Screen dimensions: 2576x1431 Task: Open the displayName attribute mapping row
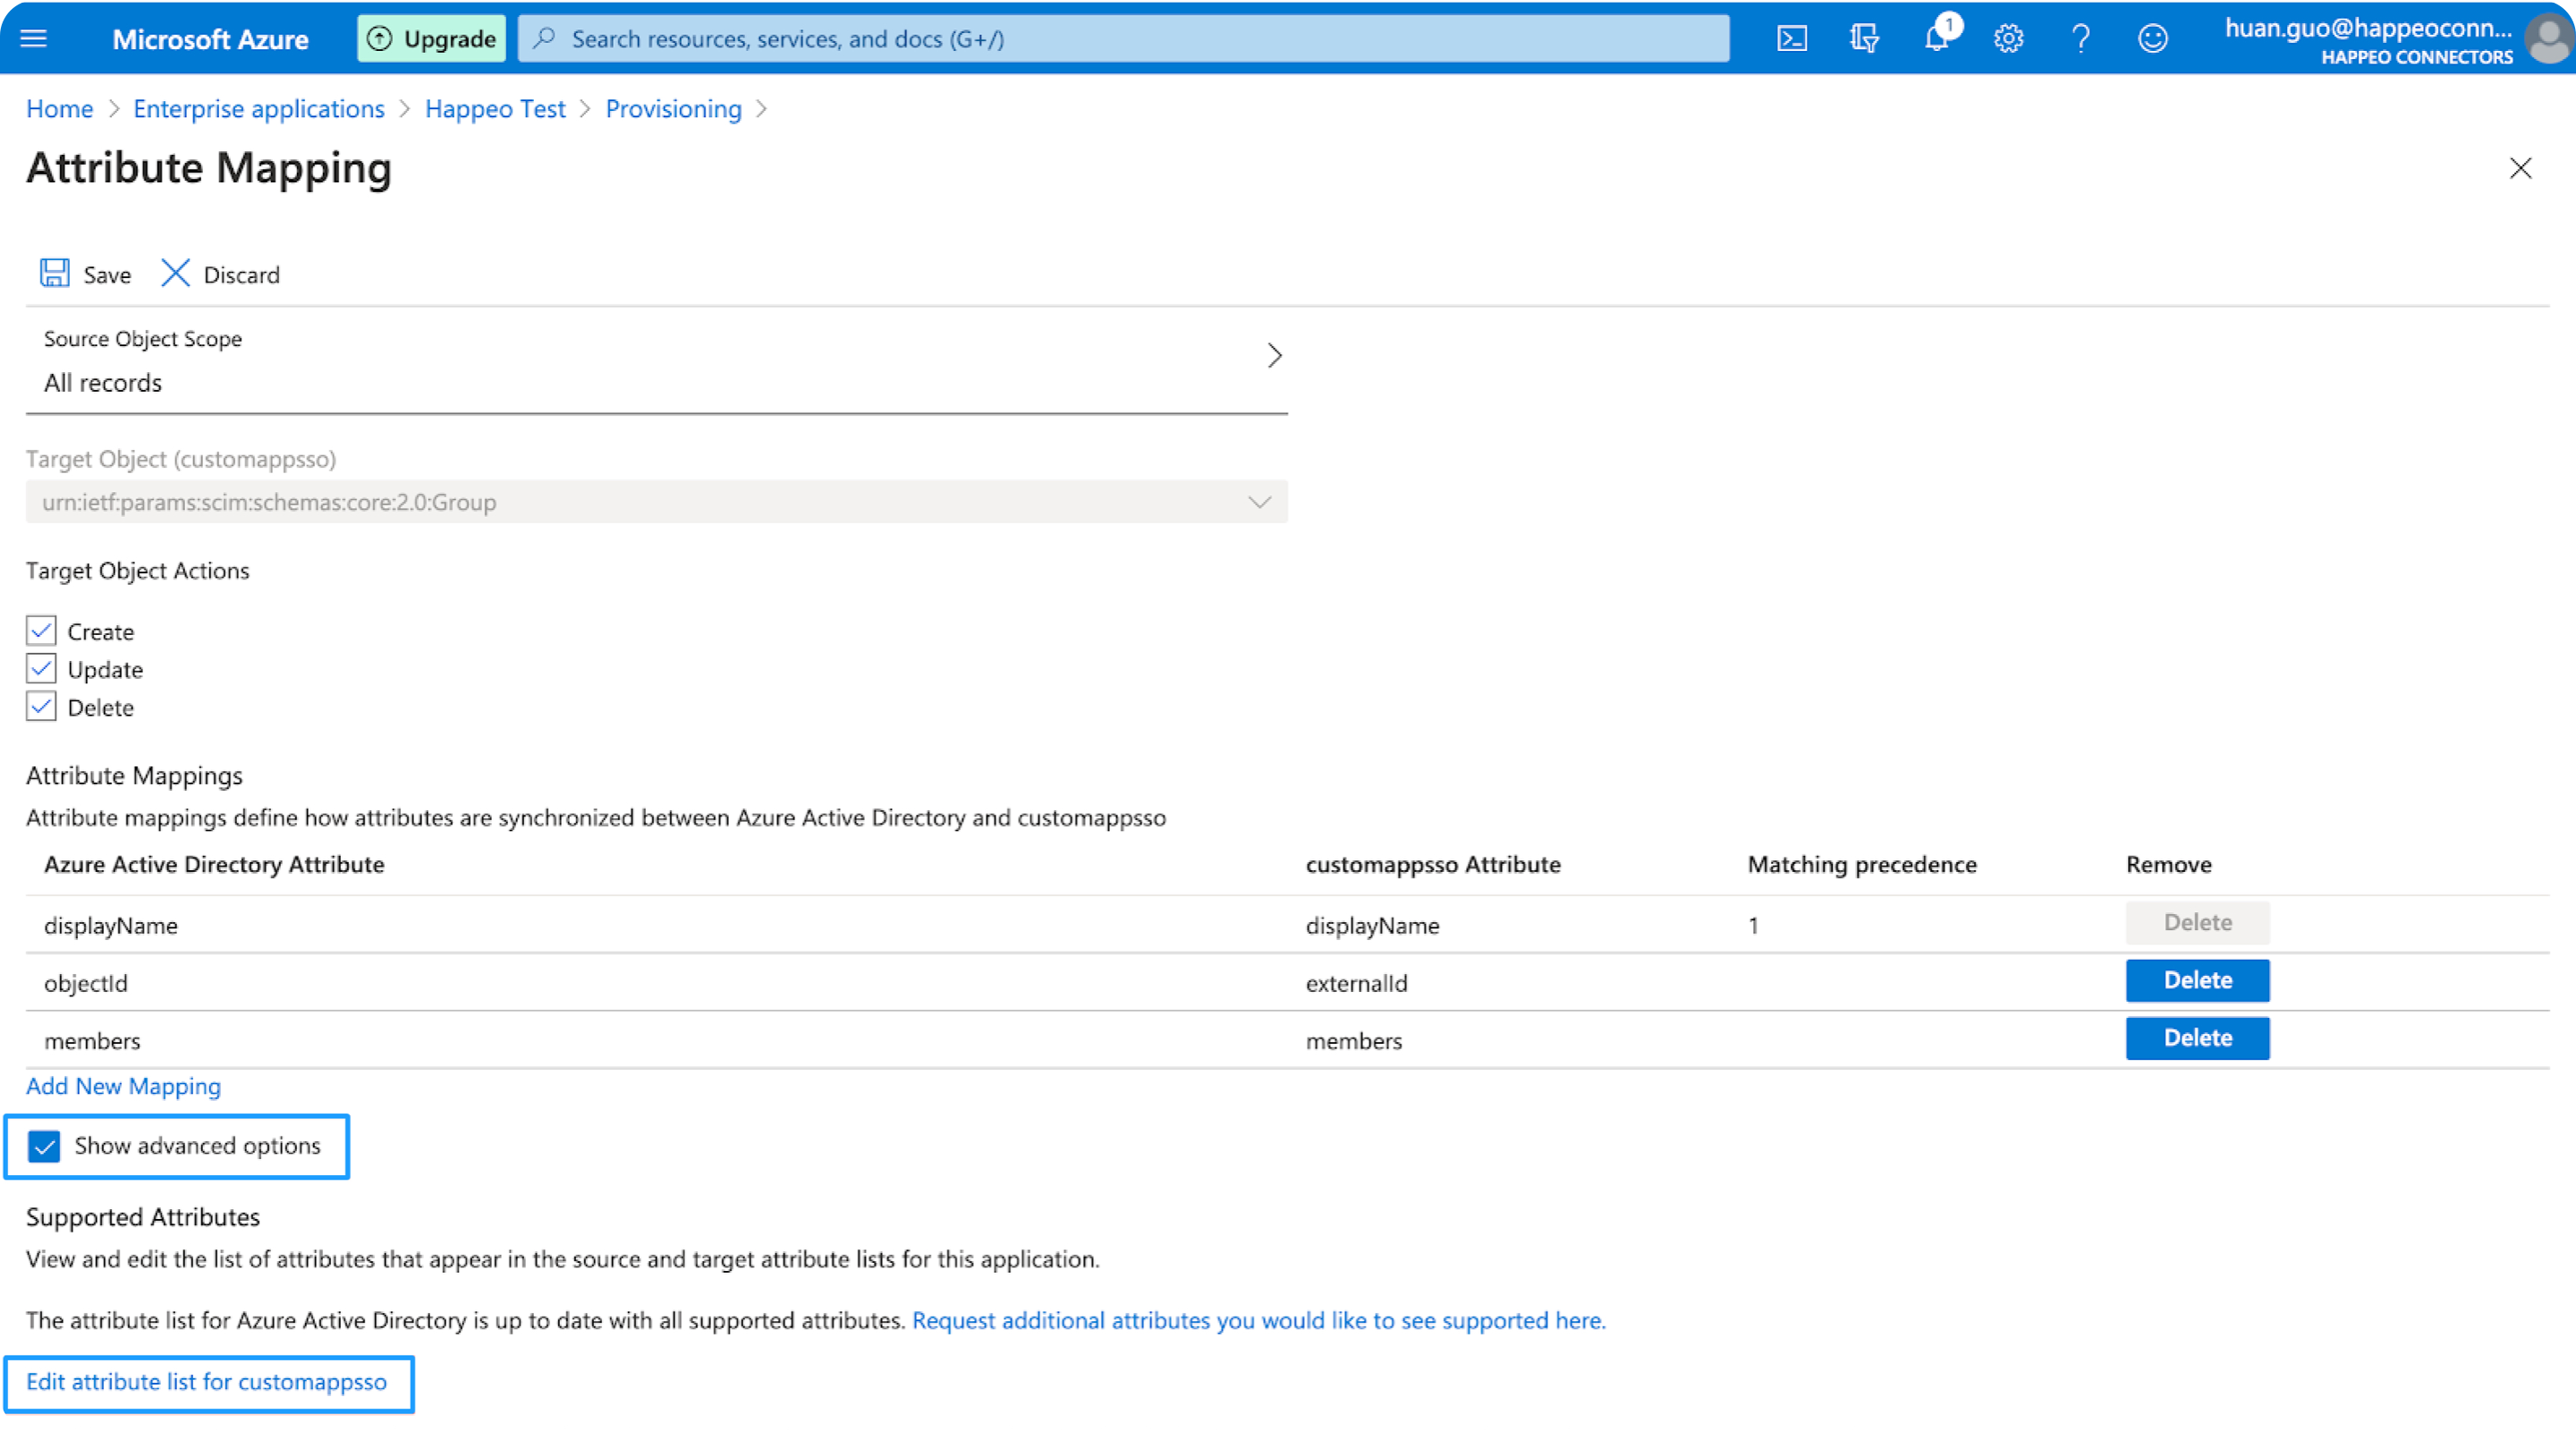point(1287,924)
